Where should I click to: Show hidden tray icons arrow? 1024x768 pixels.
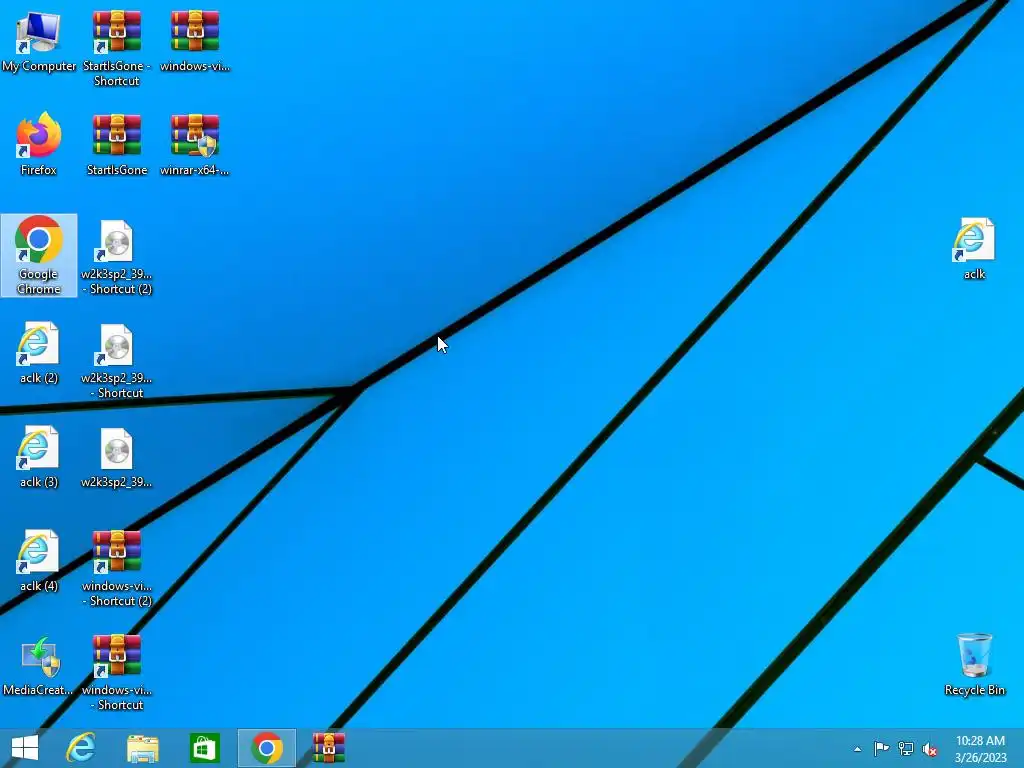coord(857,749)
